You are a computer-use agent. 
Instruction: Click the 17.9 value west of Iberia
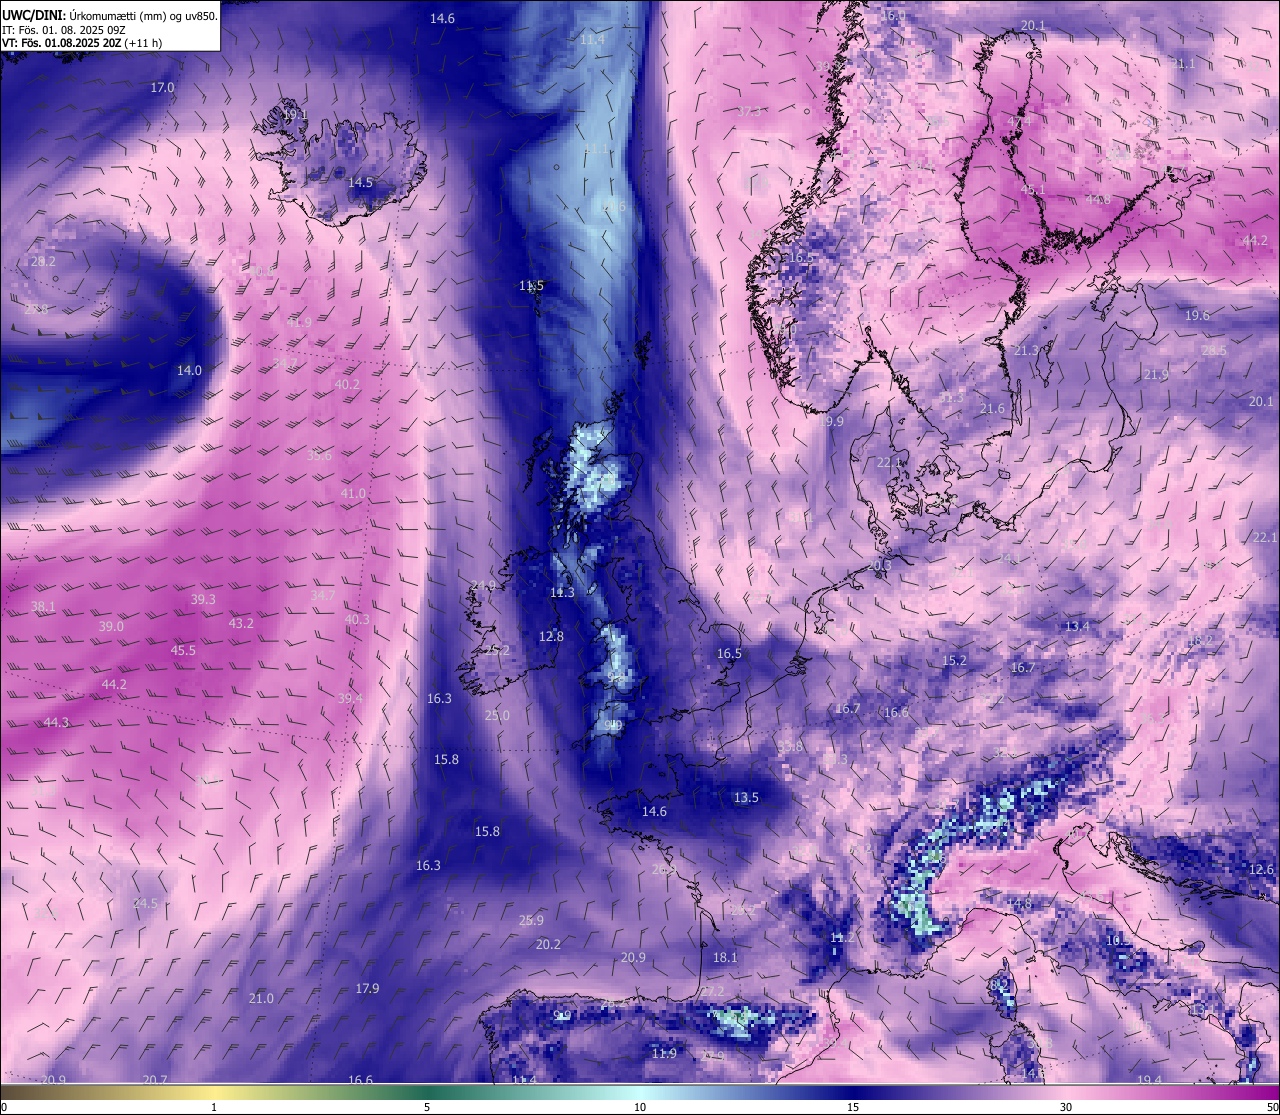(367, 989)
